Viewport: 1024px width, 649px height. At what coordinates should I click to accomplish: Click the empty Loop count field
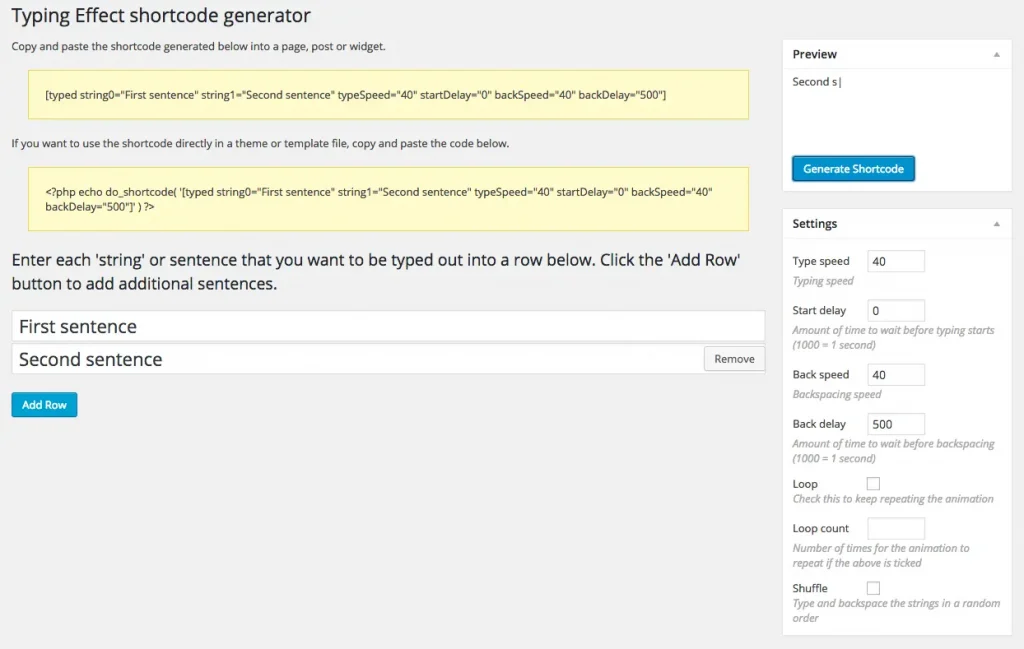[x=896, y=528]
